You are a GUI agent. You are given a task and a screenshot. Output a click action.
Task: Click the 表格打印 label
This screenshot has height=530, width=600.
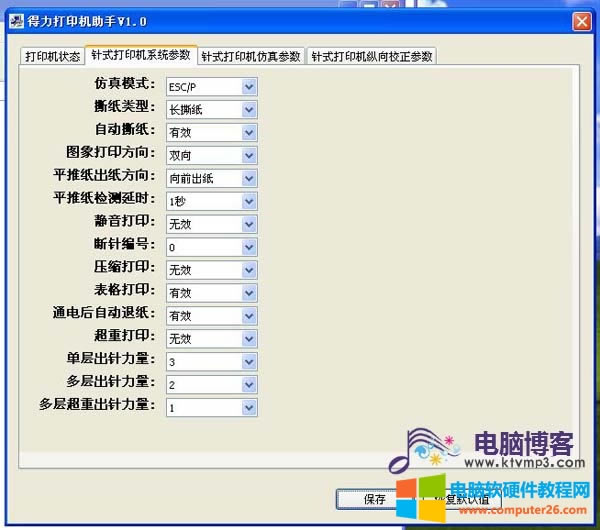pyautogui.click(x=125, y=289)
